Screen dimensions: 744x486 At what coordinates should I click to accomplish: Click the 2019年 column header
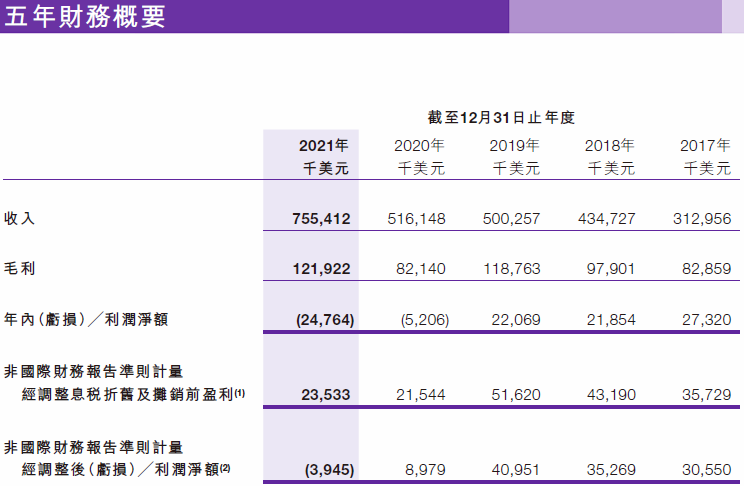point(514,146)
